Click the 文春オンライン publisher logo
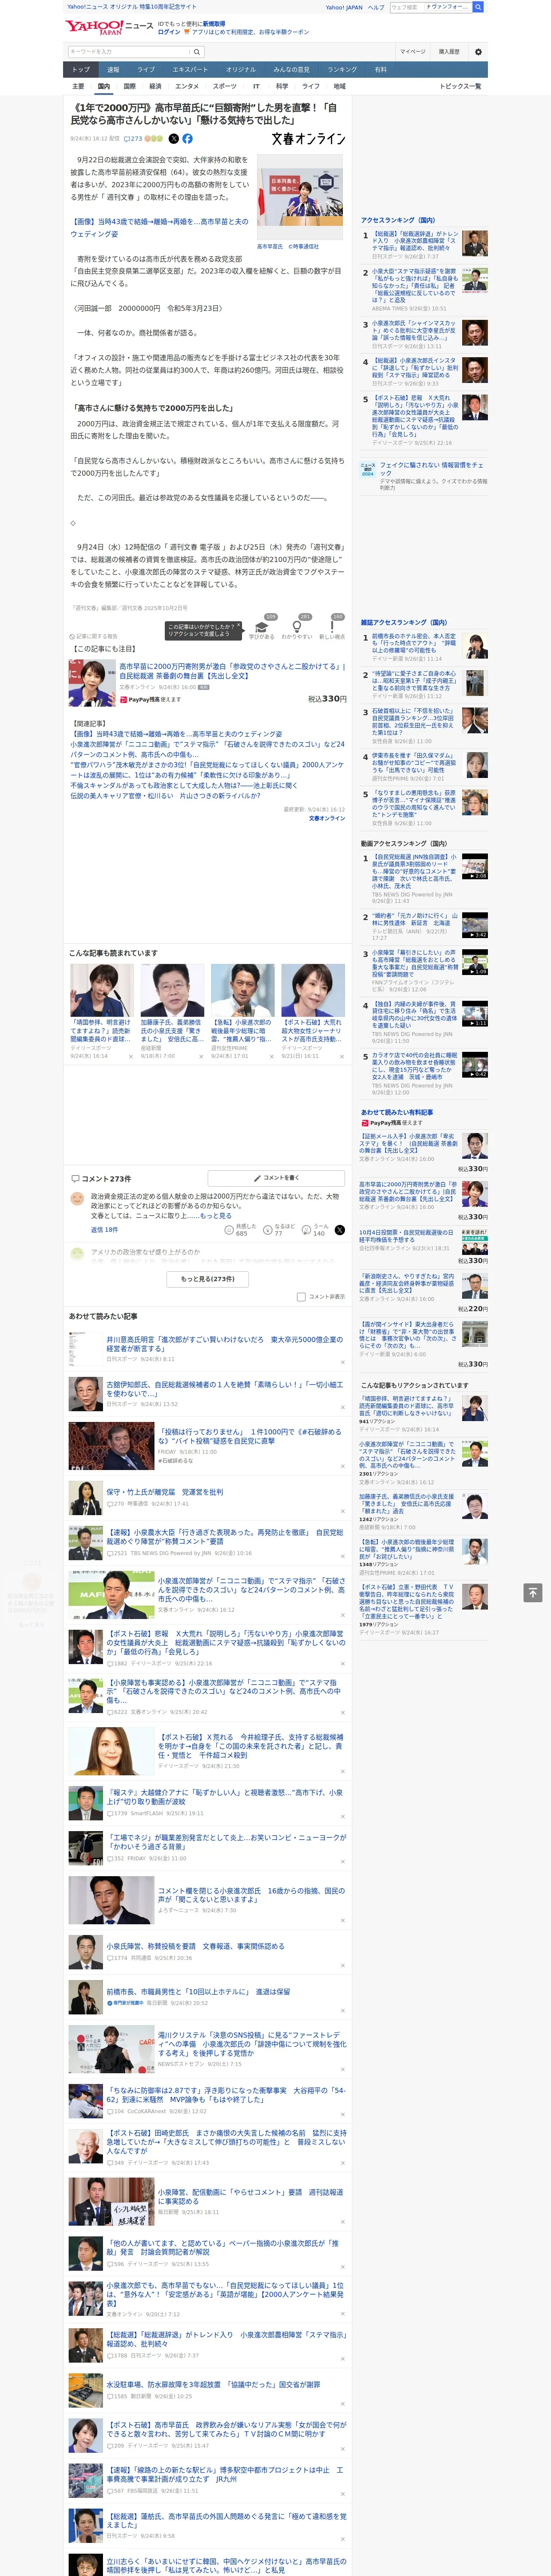 click(x=308, y=139)
